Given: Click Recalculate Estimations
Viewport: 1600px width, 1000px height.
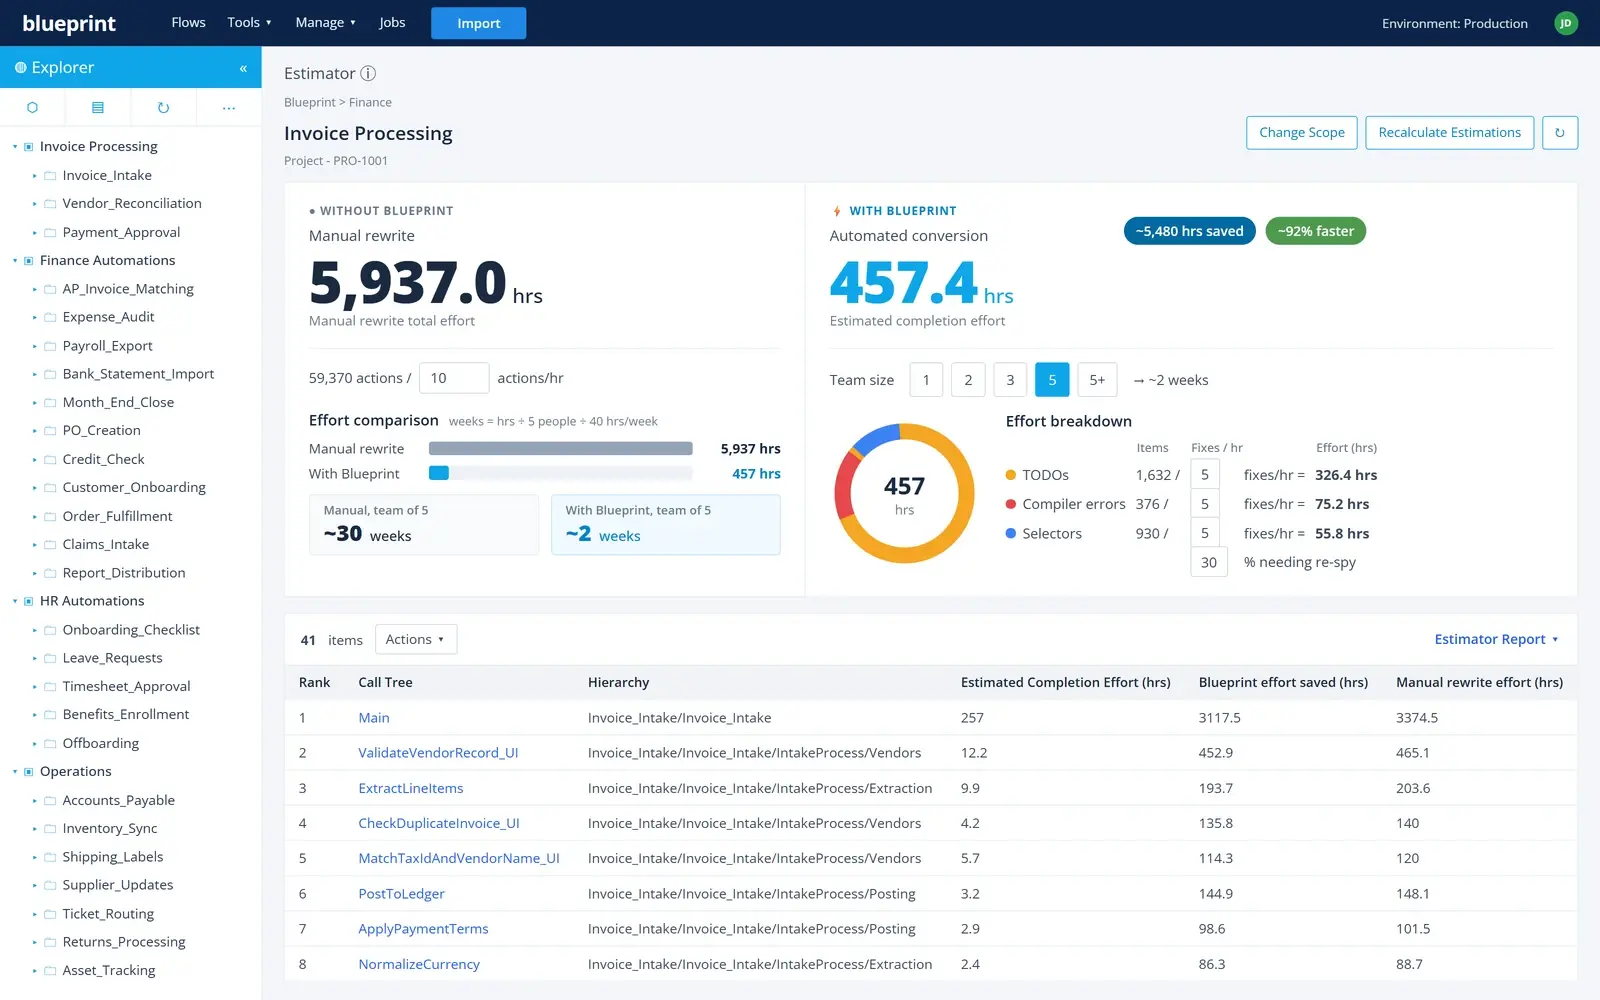Looking at the screenshot, I should pyautogui.click(x=1449, y=133).
